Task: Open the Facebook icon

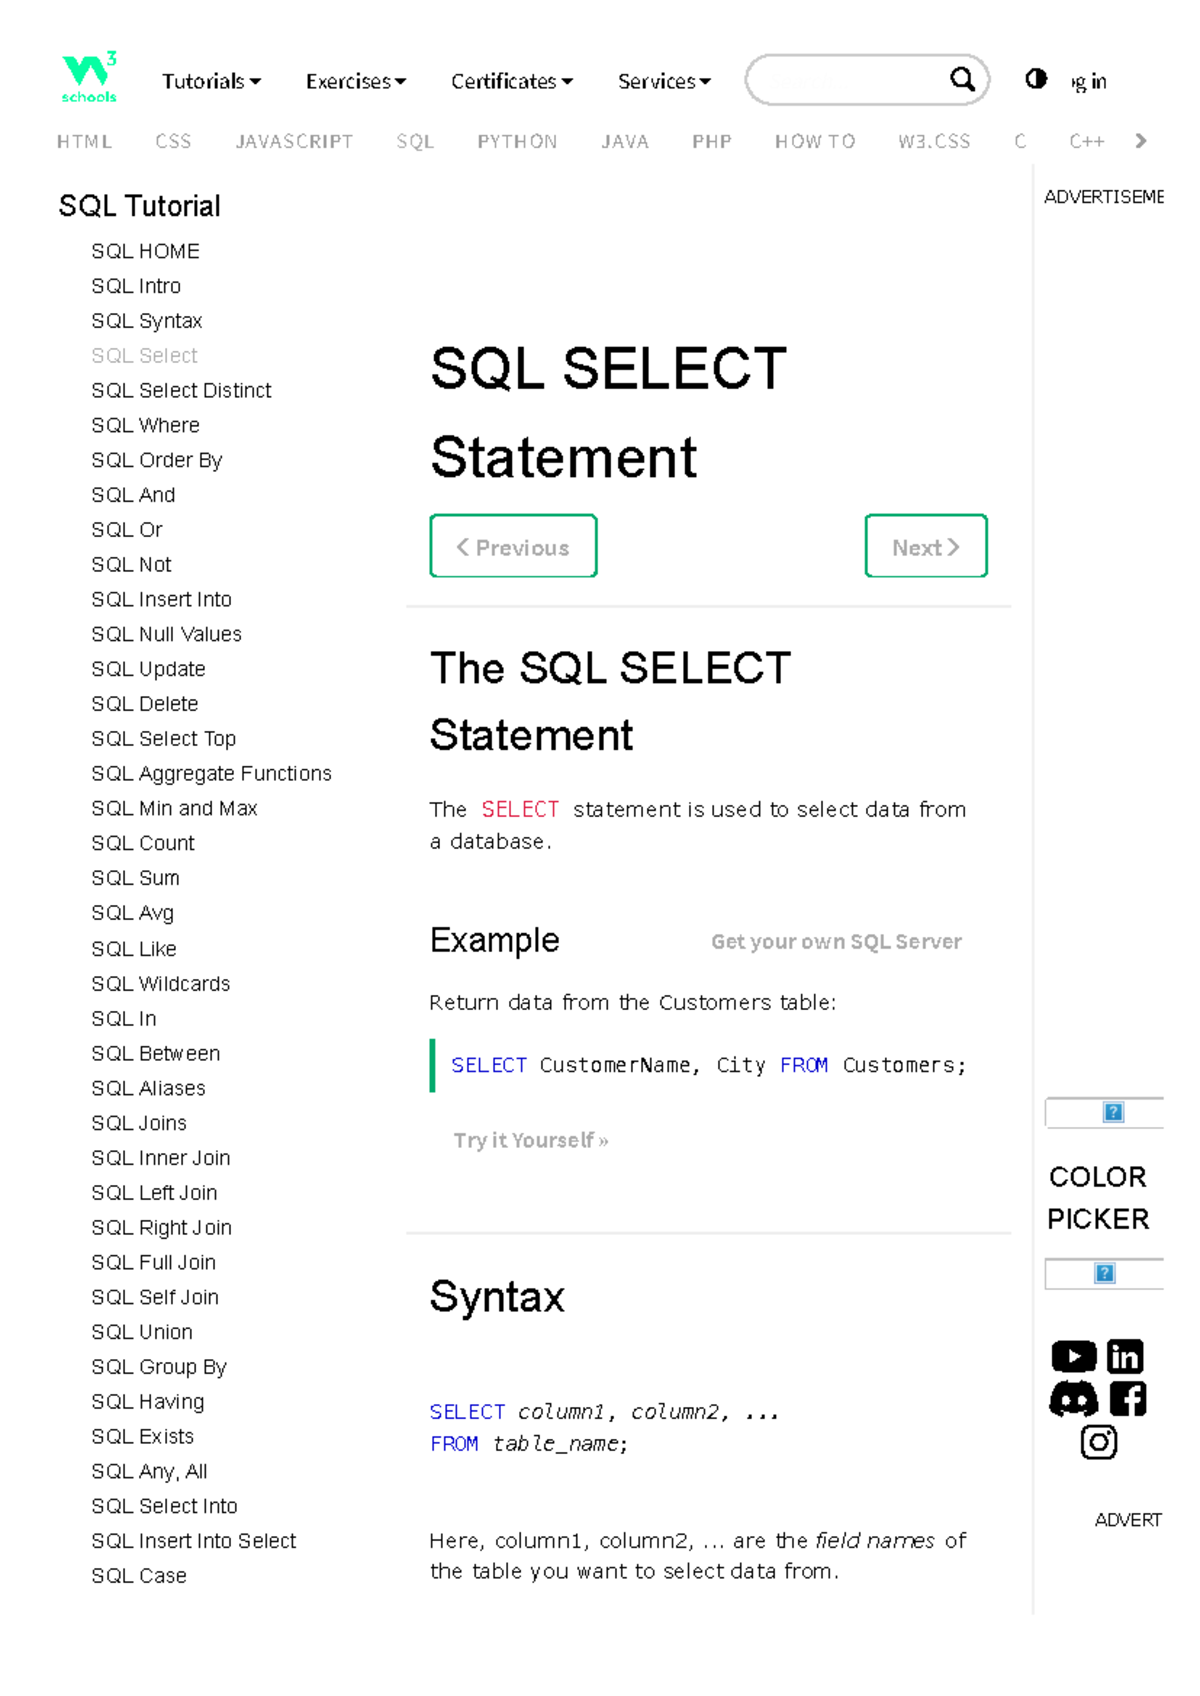Action: (1130, 1398)
